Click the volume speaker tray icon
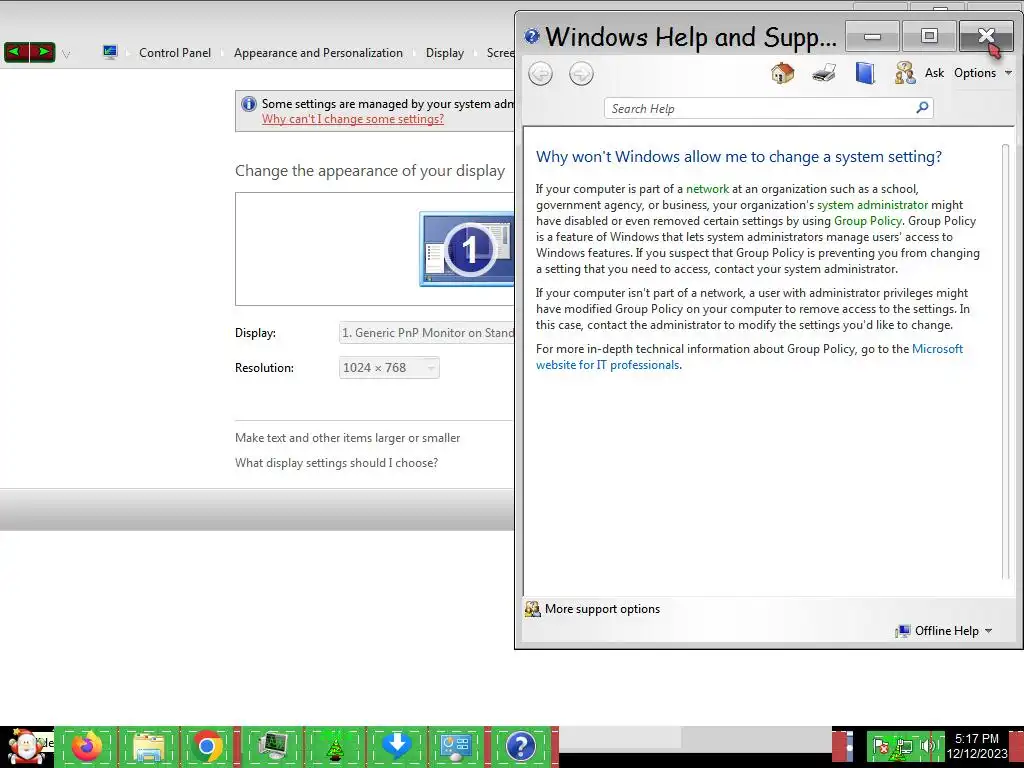This screenshot has width=1024, height=768. click(927, 746)
